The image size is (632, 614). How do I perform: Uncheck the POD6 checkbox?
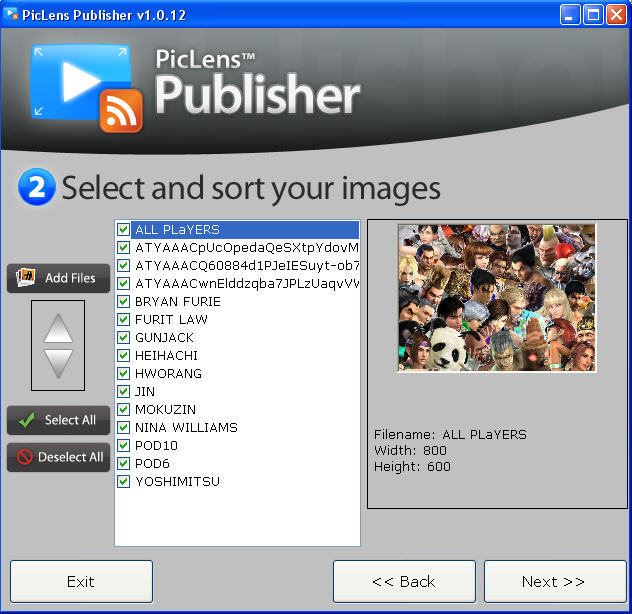(x=123, y=463)
